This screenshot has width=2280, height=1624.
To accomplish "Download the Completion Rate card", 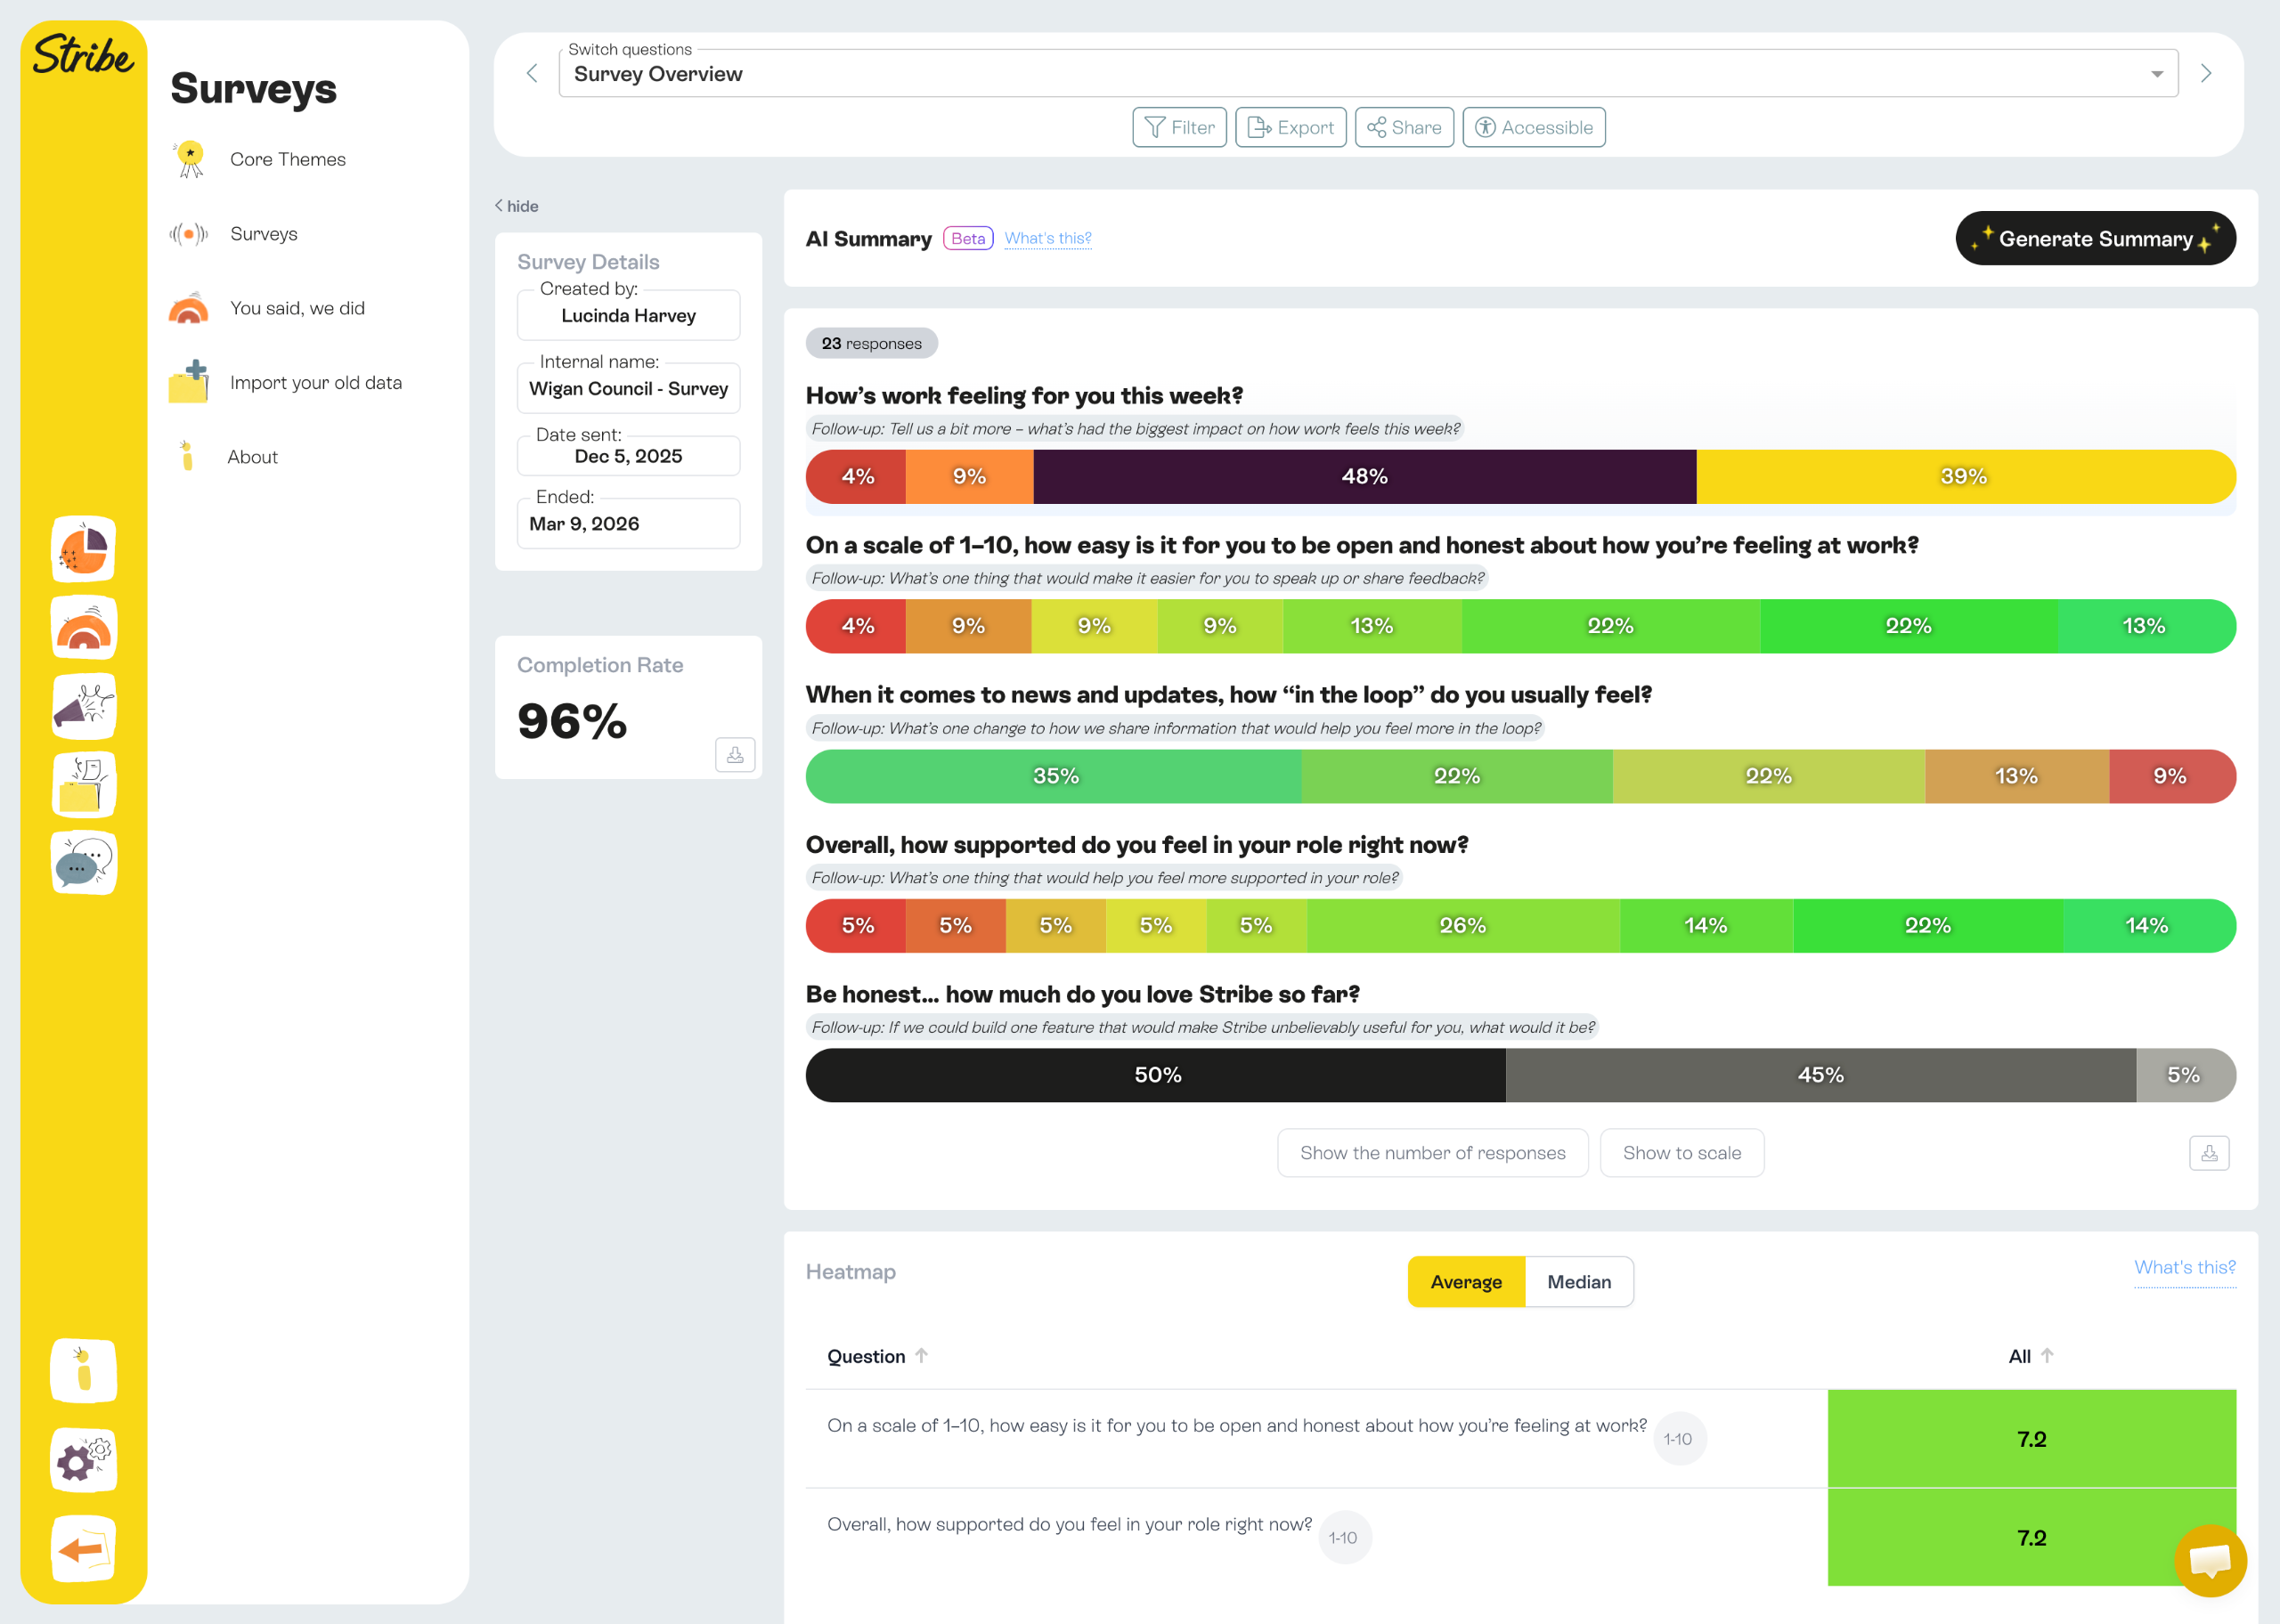I will click(735, 755).
